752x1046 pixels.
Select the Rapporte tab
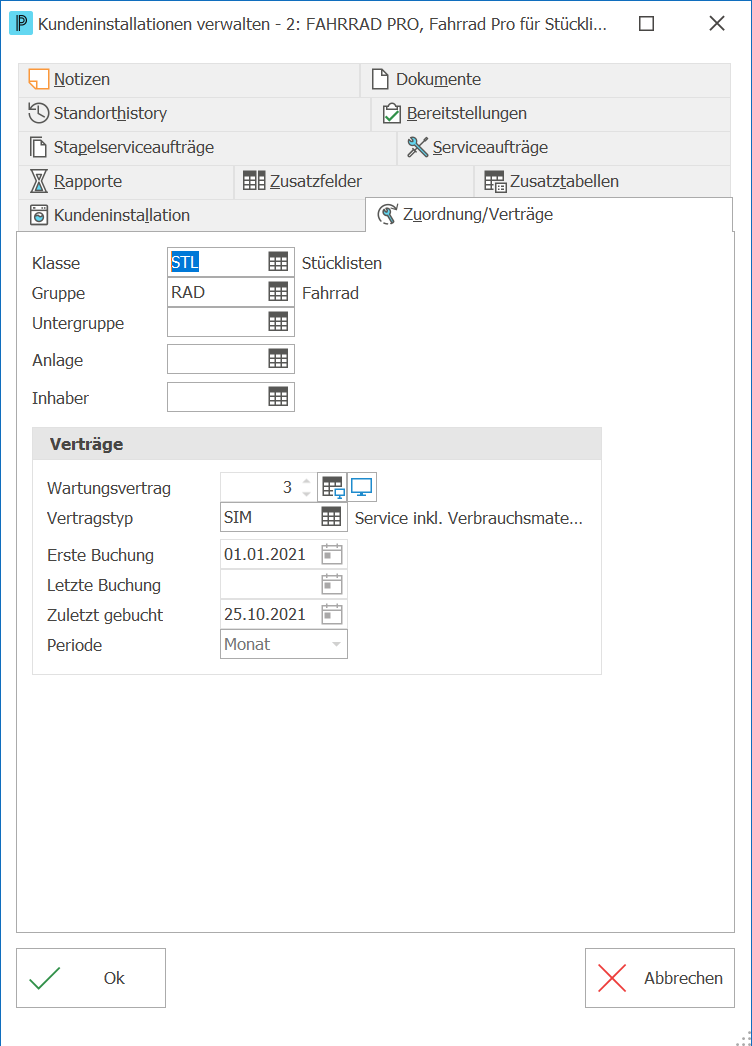[126, 181]
